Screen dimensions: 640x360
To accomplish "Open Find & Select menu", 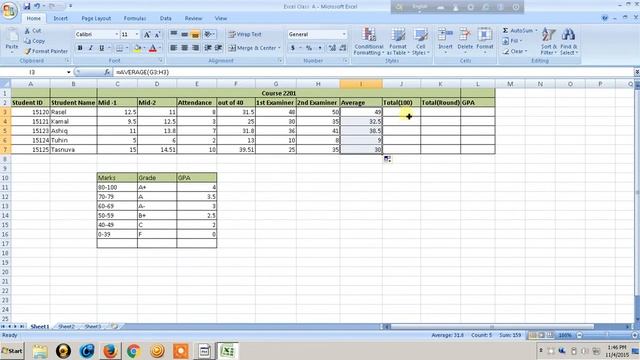I will tap(569, 41).
